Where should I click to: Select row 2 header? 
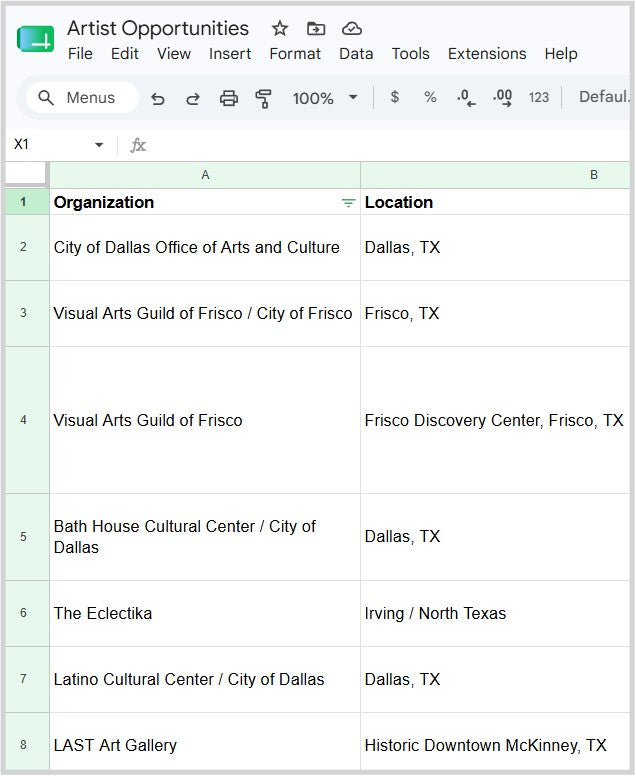pos(27,247)
